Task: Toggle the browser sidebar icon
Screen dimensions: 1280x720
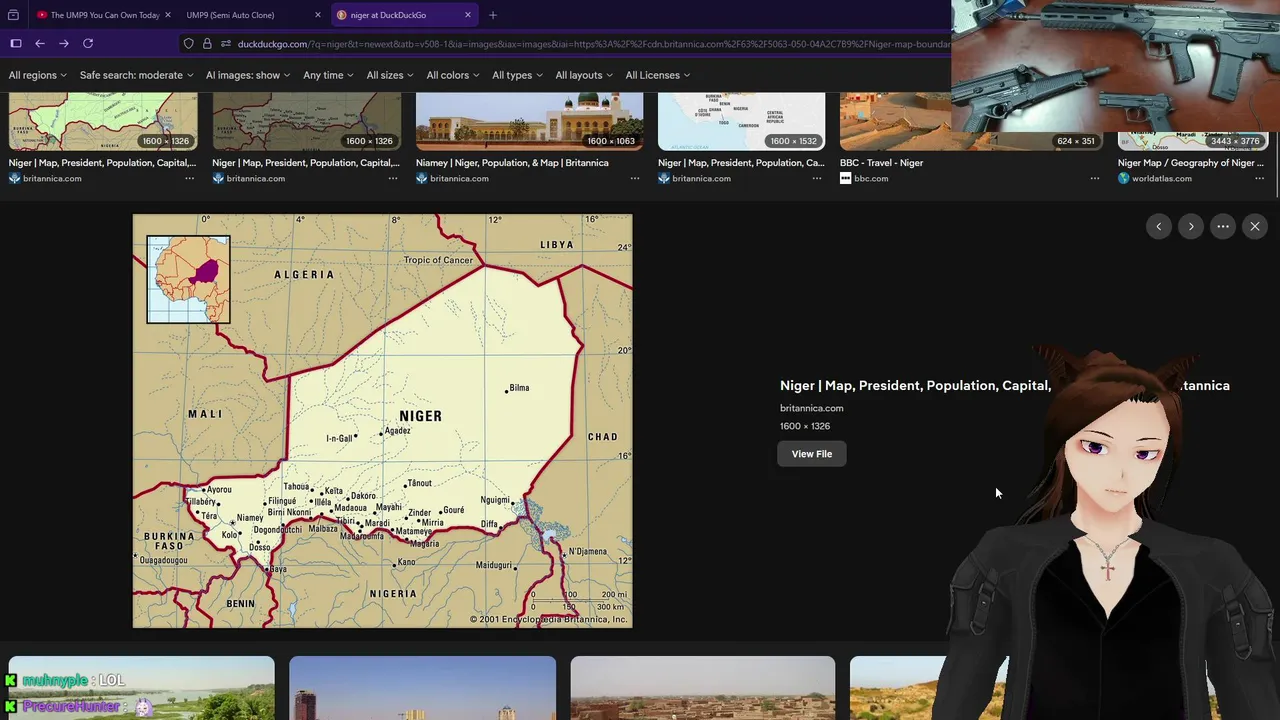Action: (16, 44)
